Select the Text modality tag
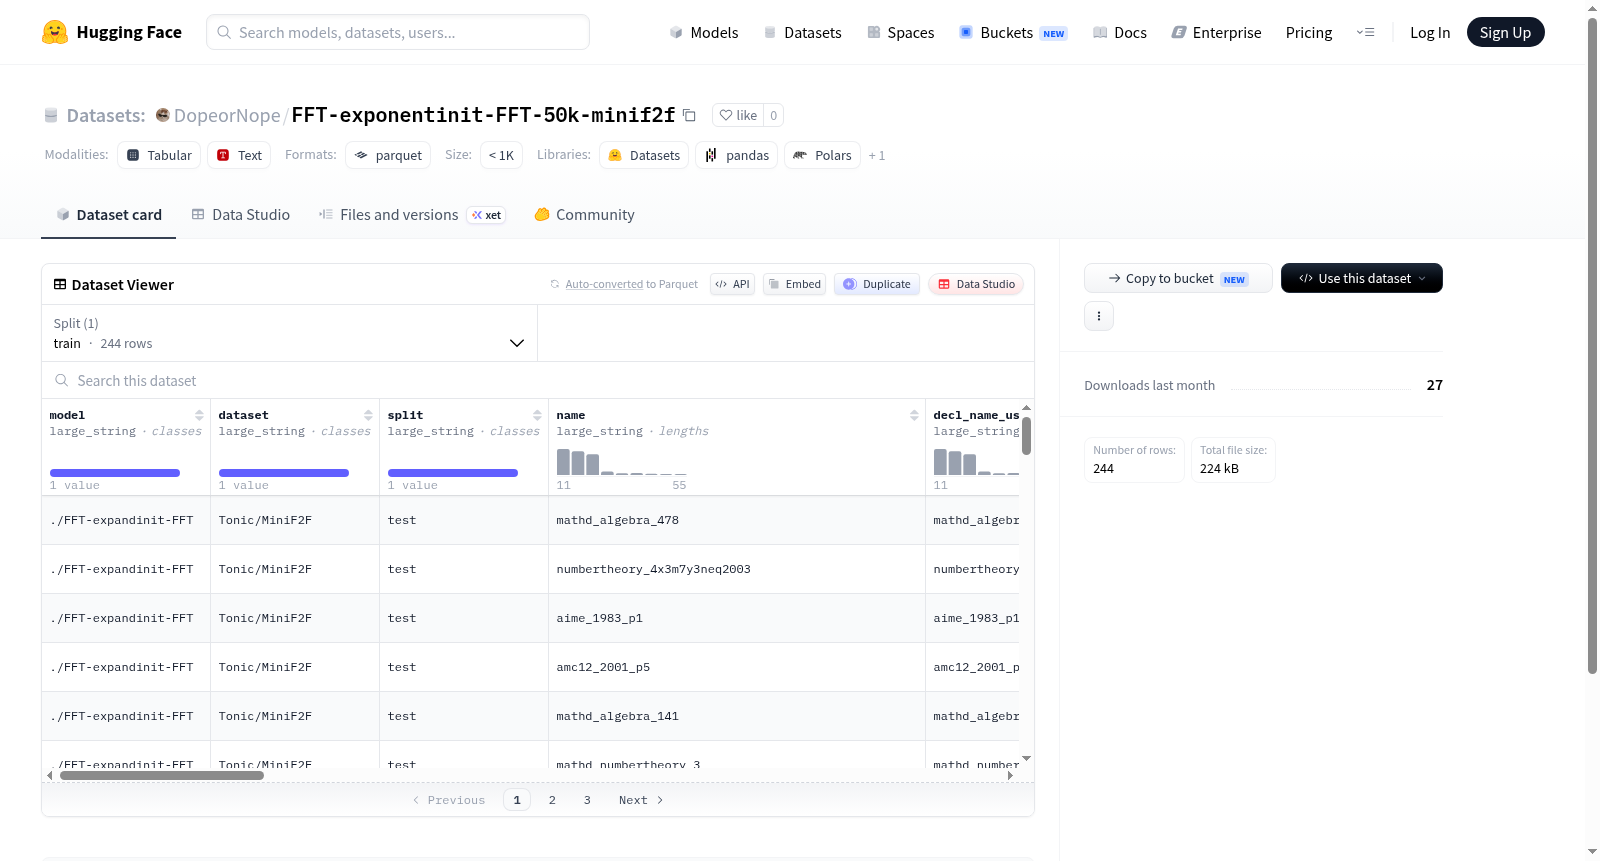Screen dimensions: 1600x861 239,155
